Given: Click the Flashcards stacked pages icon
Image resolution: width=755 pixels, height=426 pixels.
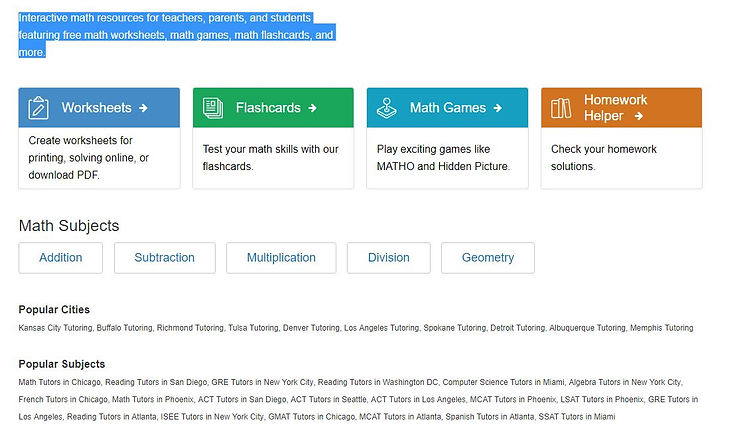Looking at the screenshot, I should click(213, 108).
